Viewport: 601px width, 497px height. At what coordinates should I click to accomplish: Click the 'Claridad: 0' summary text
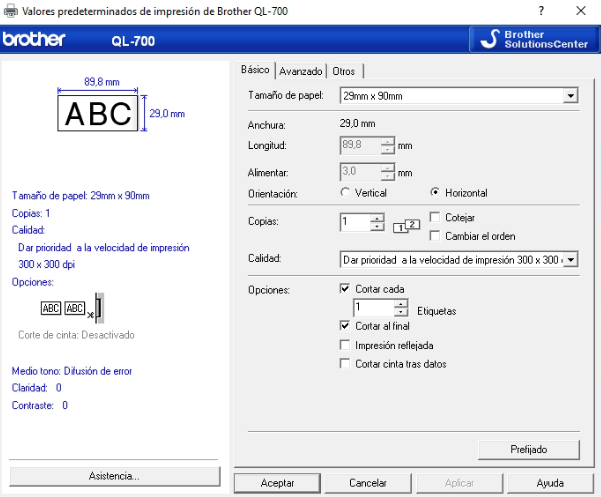(x=36, y=388)
